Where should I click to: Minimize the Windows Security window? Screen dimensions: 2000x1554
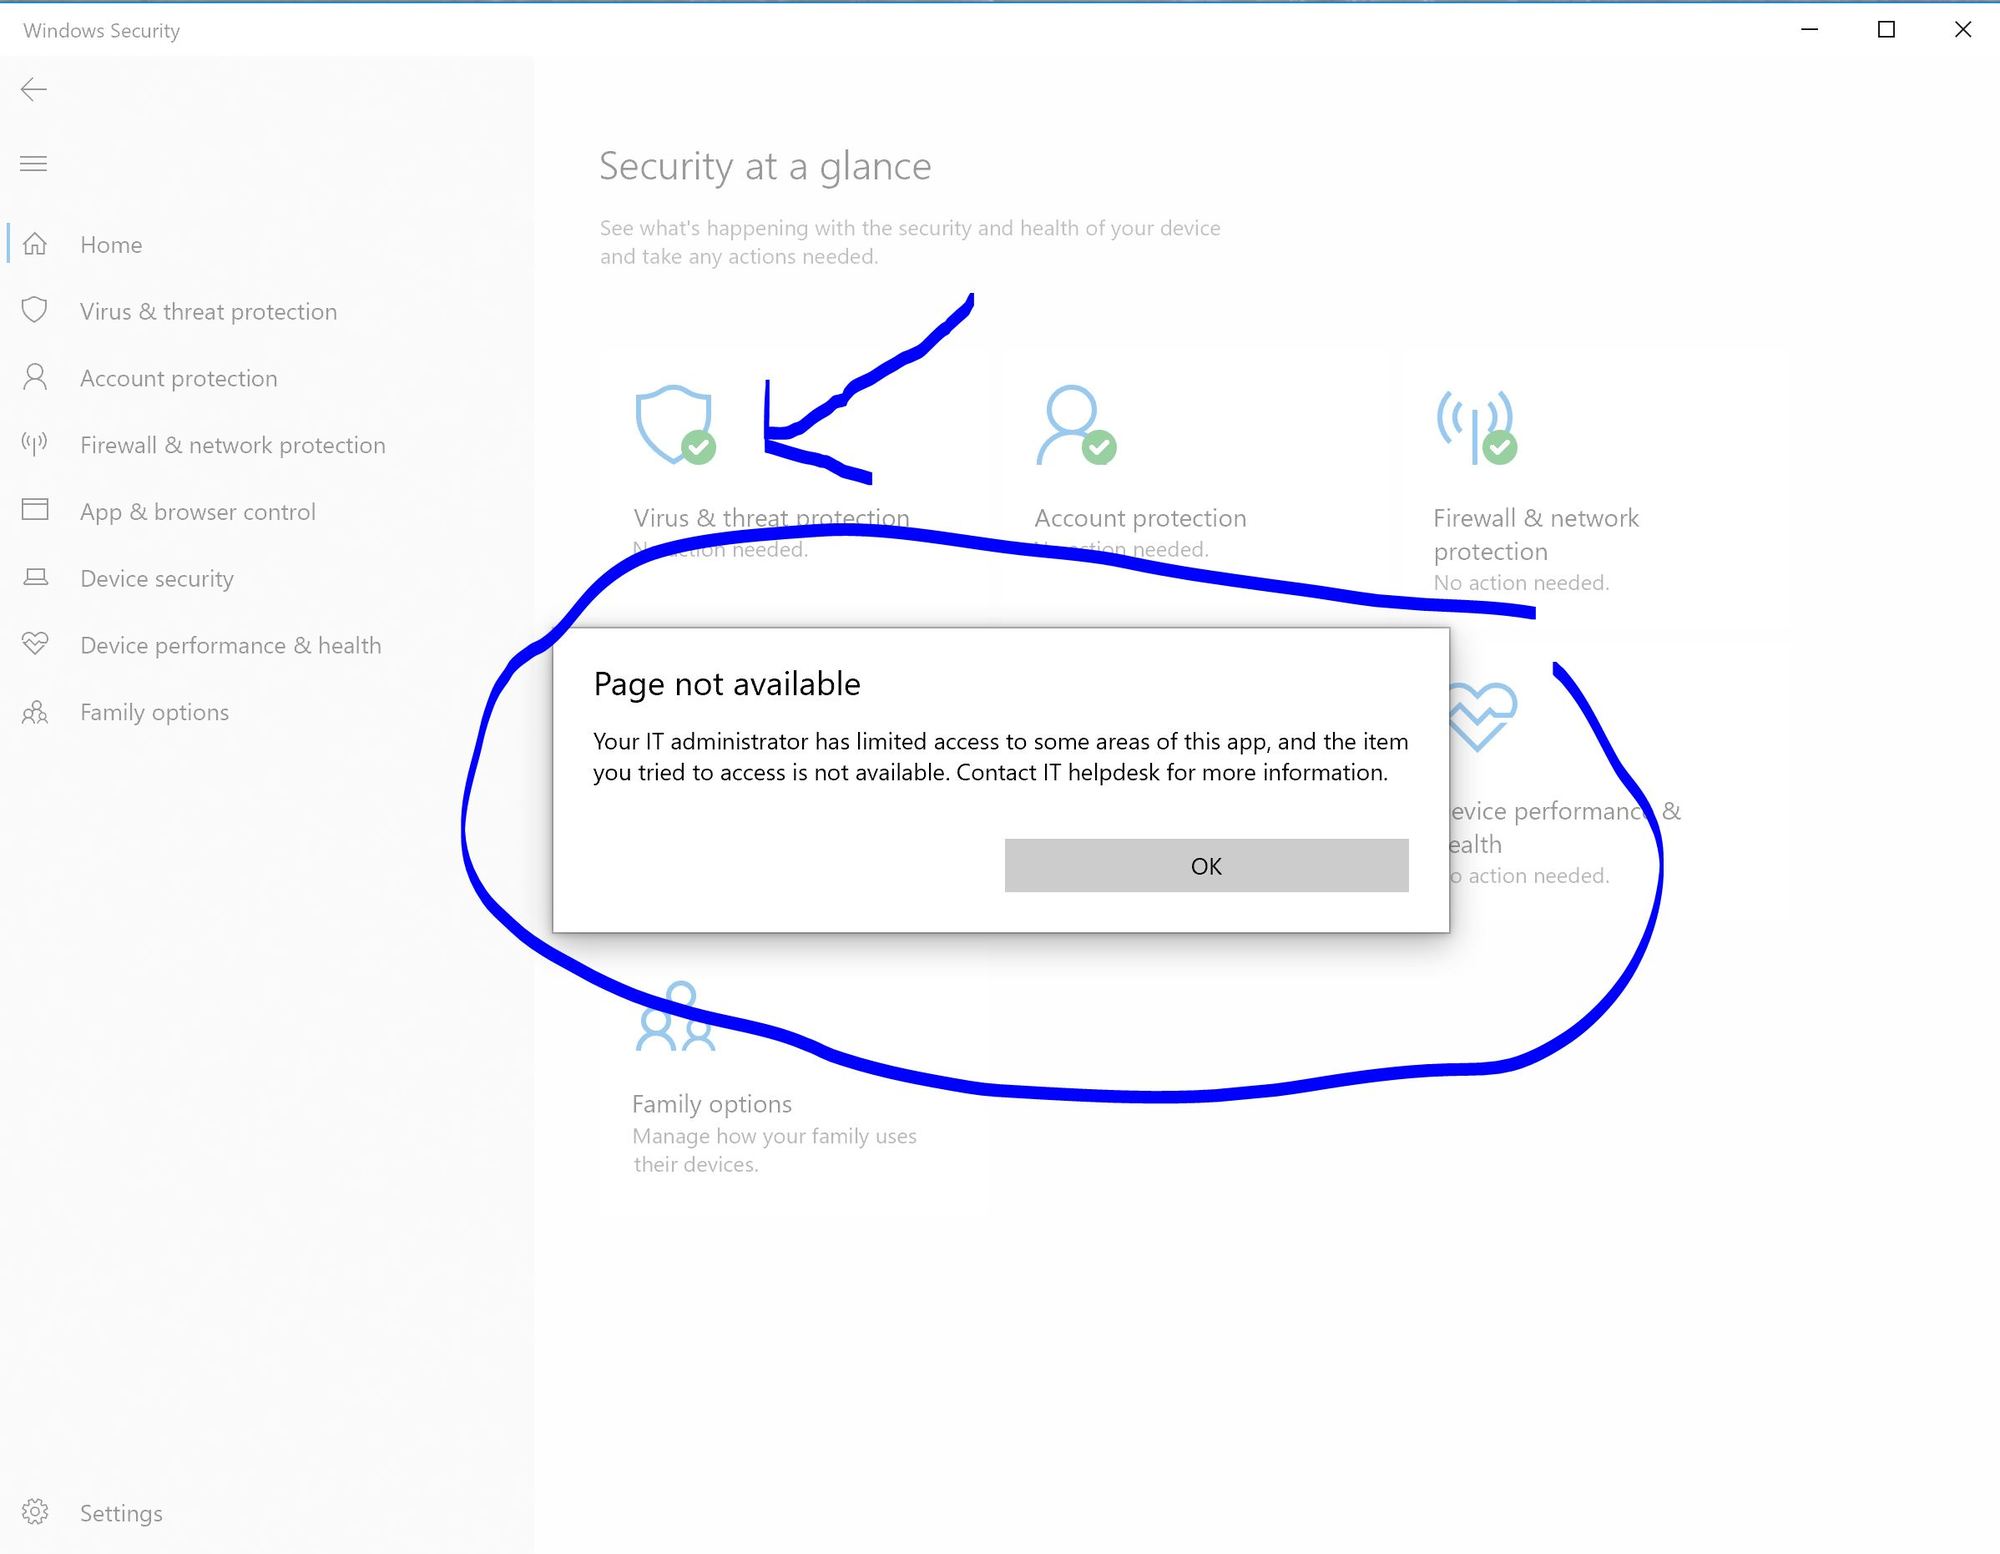1809,30
